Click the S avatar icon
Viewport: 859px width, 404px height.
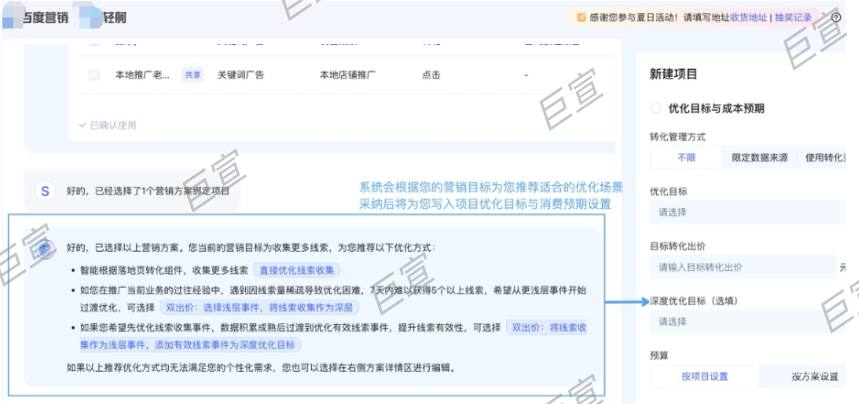pos(45,191)
